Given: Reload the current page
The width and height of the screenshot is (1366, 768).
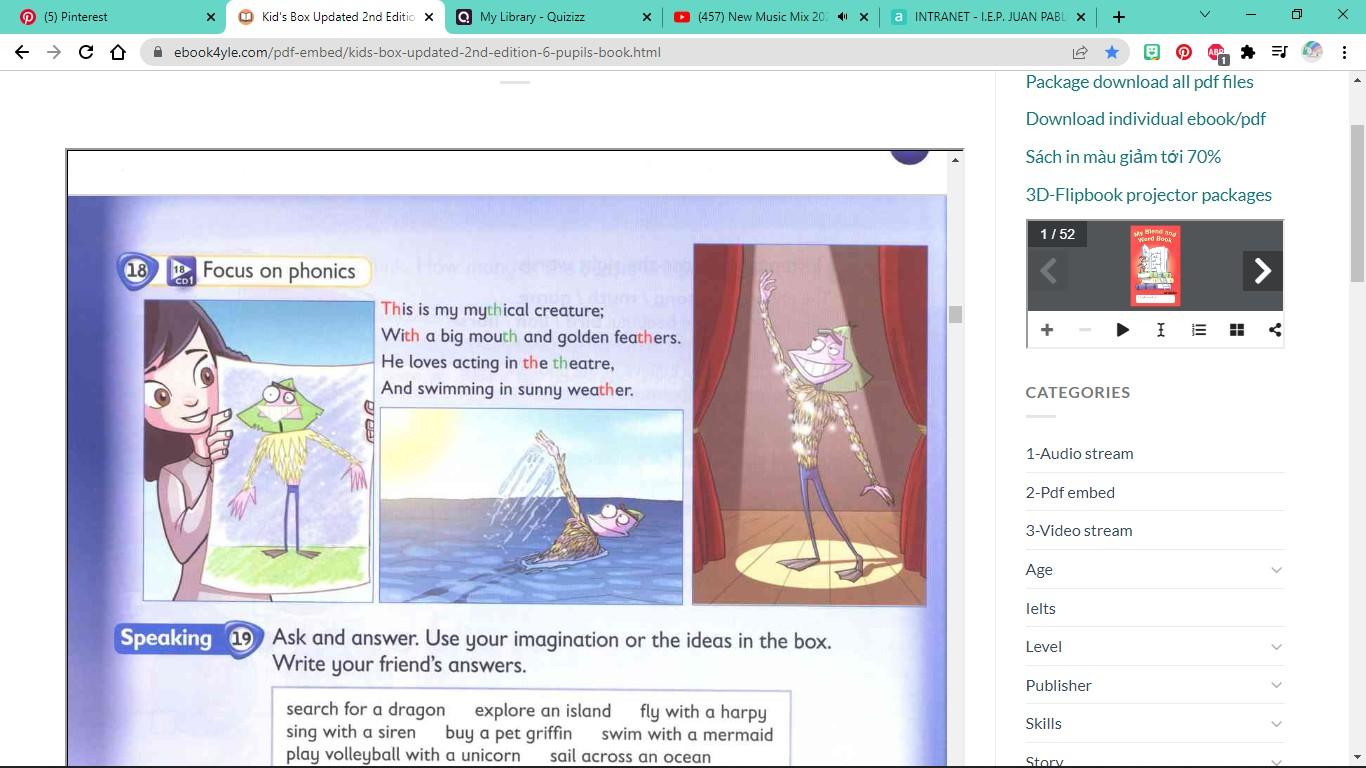Looking at the screenshot, I should (86, 52).
